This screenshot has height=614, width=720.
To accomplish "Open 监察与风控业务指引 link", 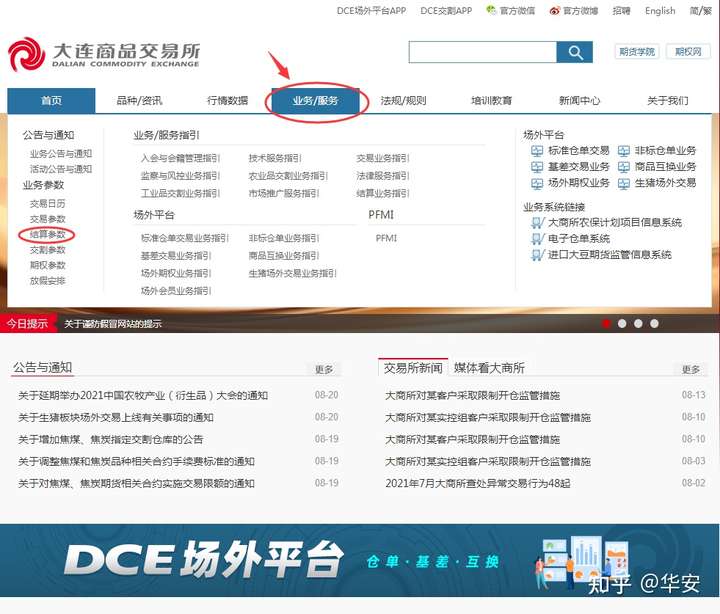I will (x=180, y=176).
